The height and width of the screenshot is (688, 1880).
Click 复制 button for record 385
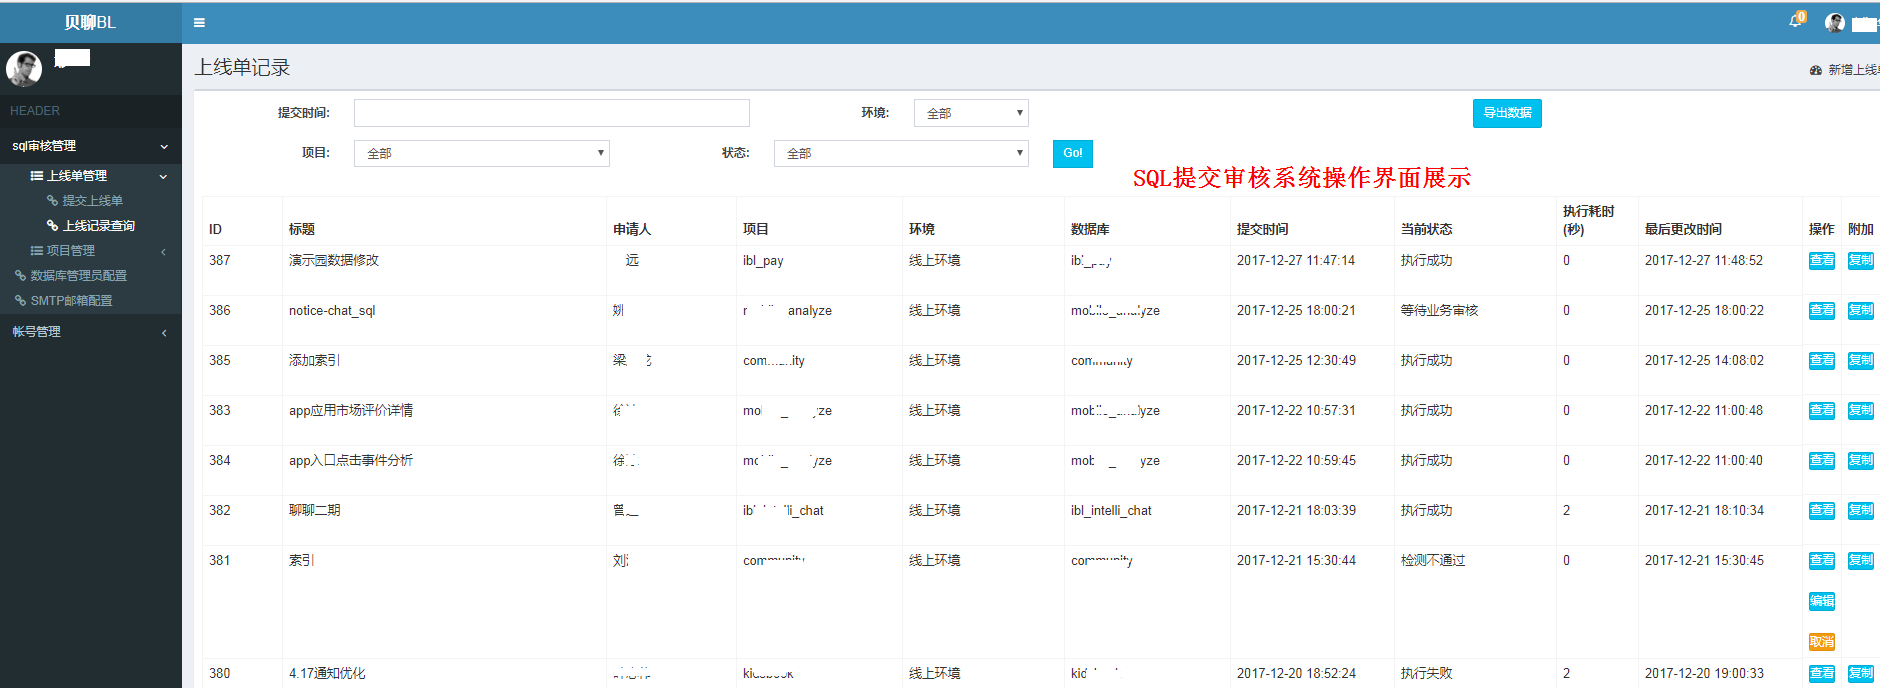point(1860,361)
